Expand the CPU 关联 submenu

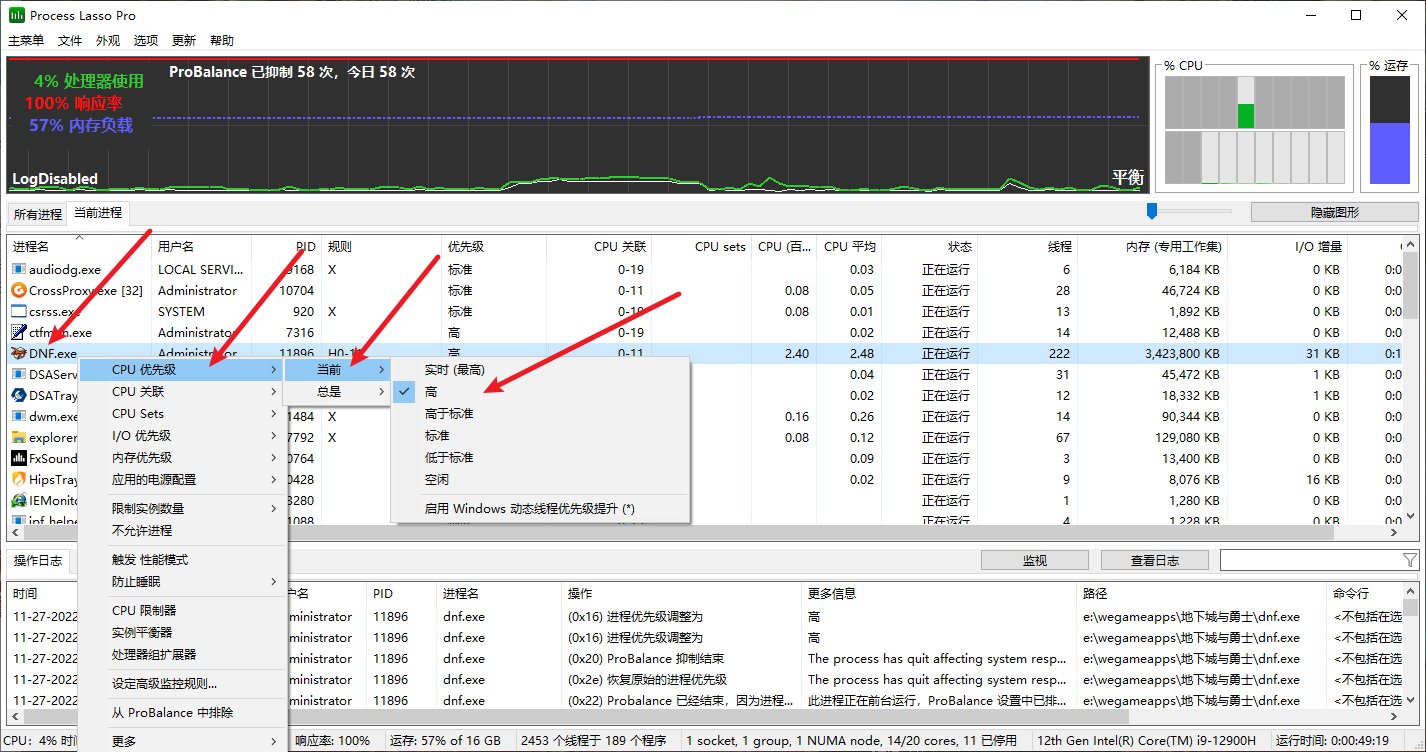coord(183,392)
